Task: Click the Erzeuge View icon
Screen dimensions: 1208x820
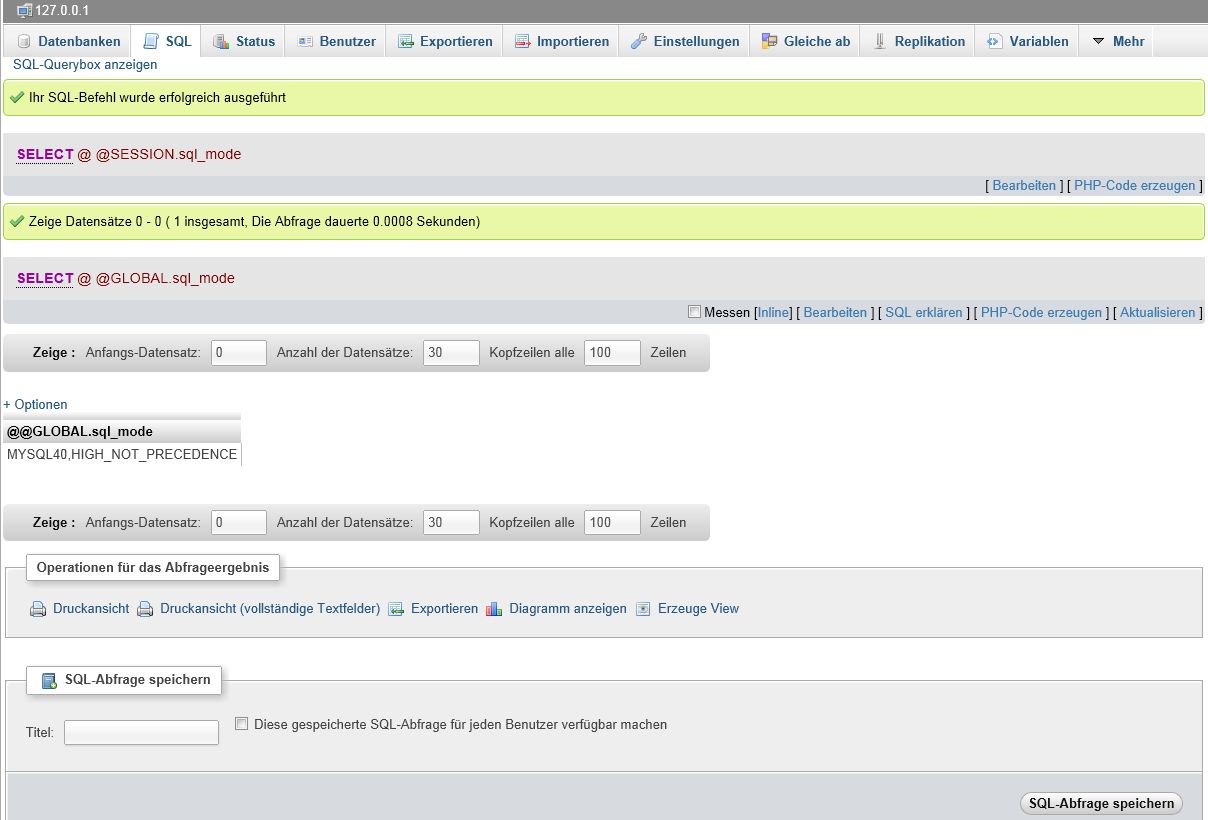Action: point(643,609)
